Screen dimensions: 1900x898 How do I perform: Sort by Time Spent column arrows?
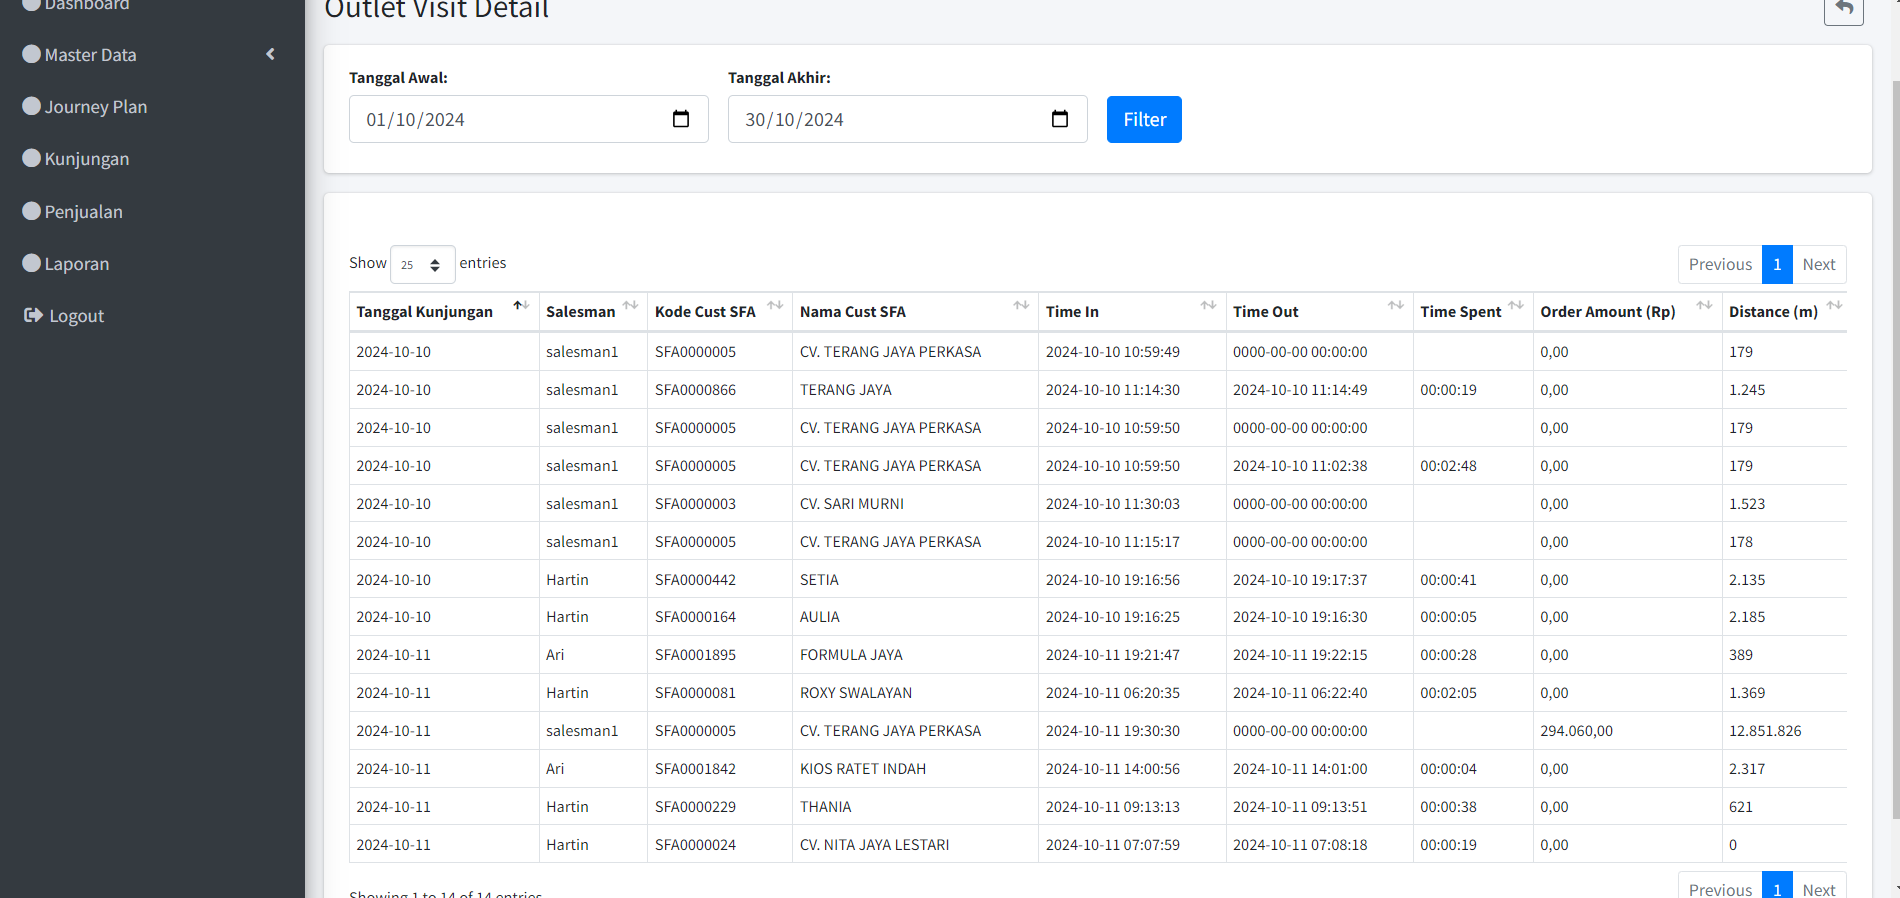tap(1516, 305)
